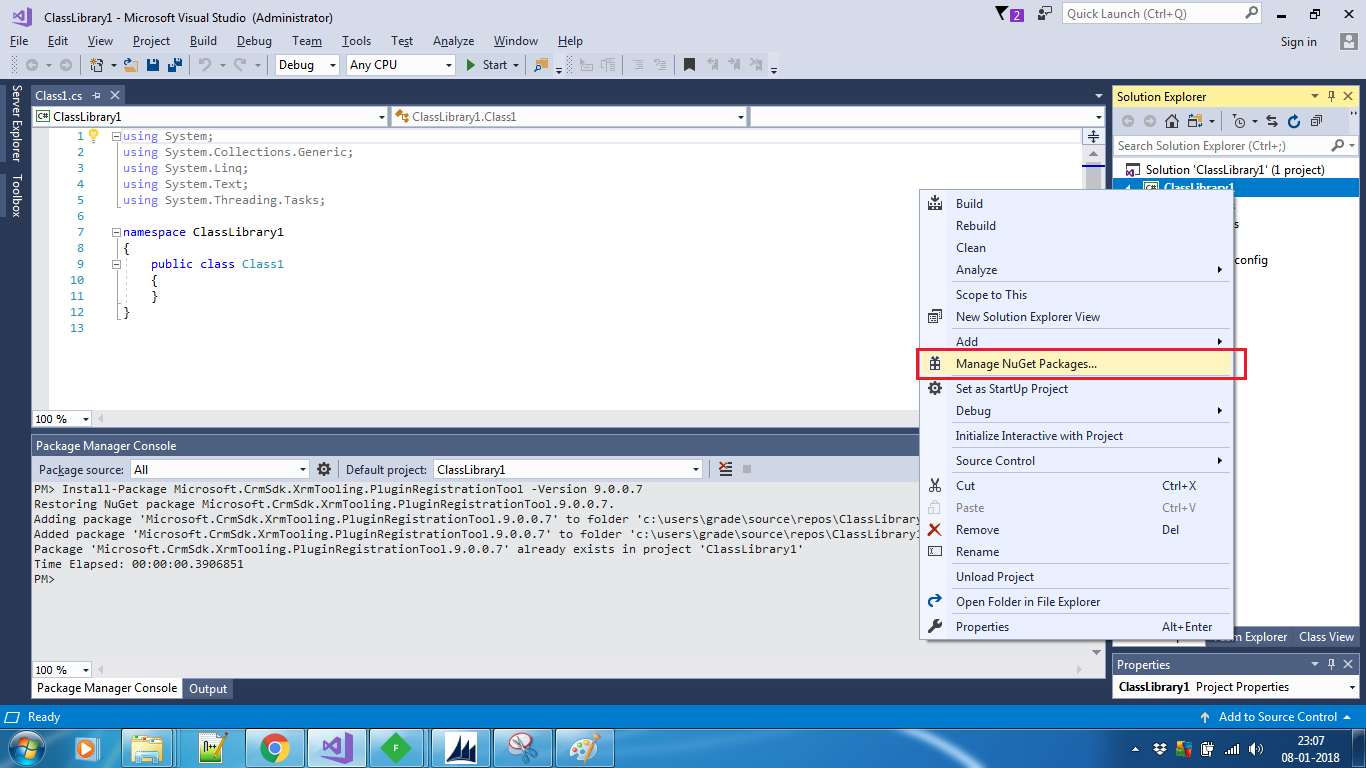Click the Redo arrow icon

[240, 65]
